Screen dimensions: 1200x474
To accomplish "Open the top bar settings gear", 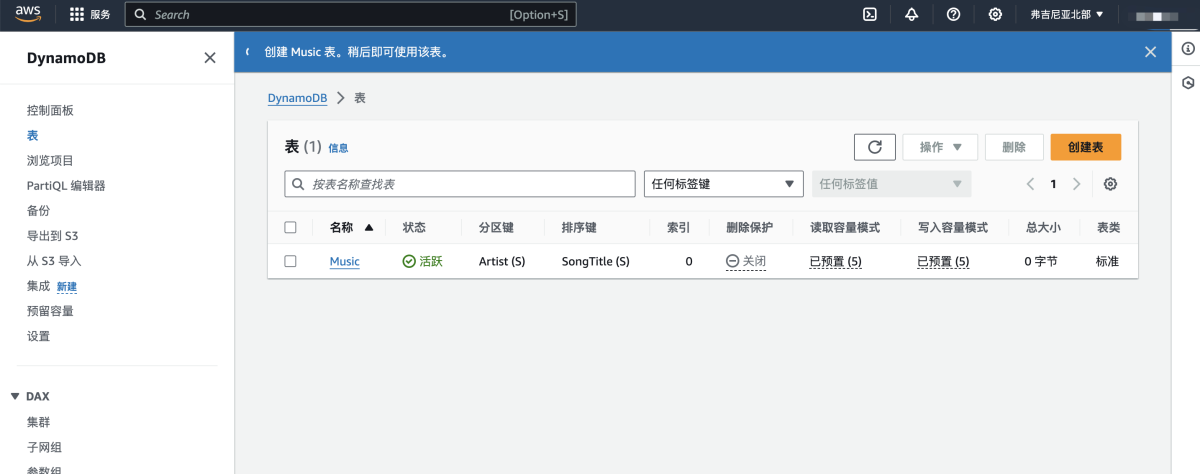I will 995,15.
